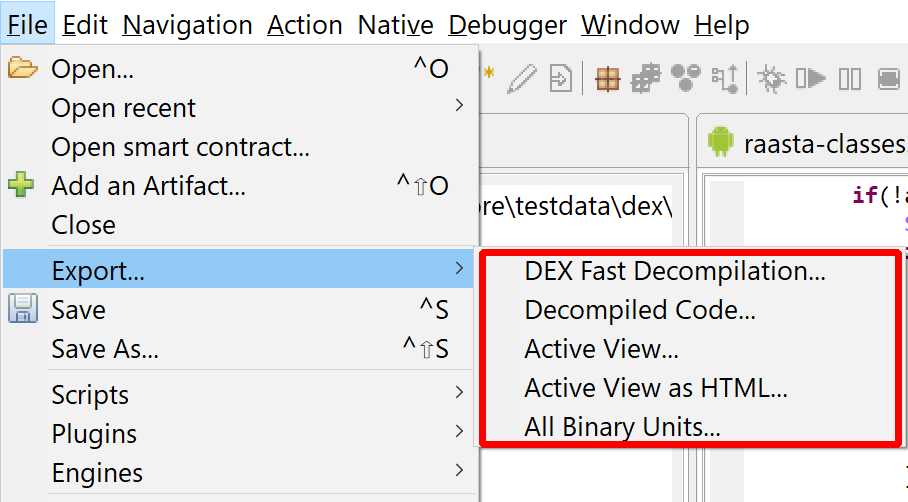Open the Debugger menu
This screenshot has height=502, width=908.
(x=507, y=25)
